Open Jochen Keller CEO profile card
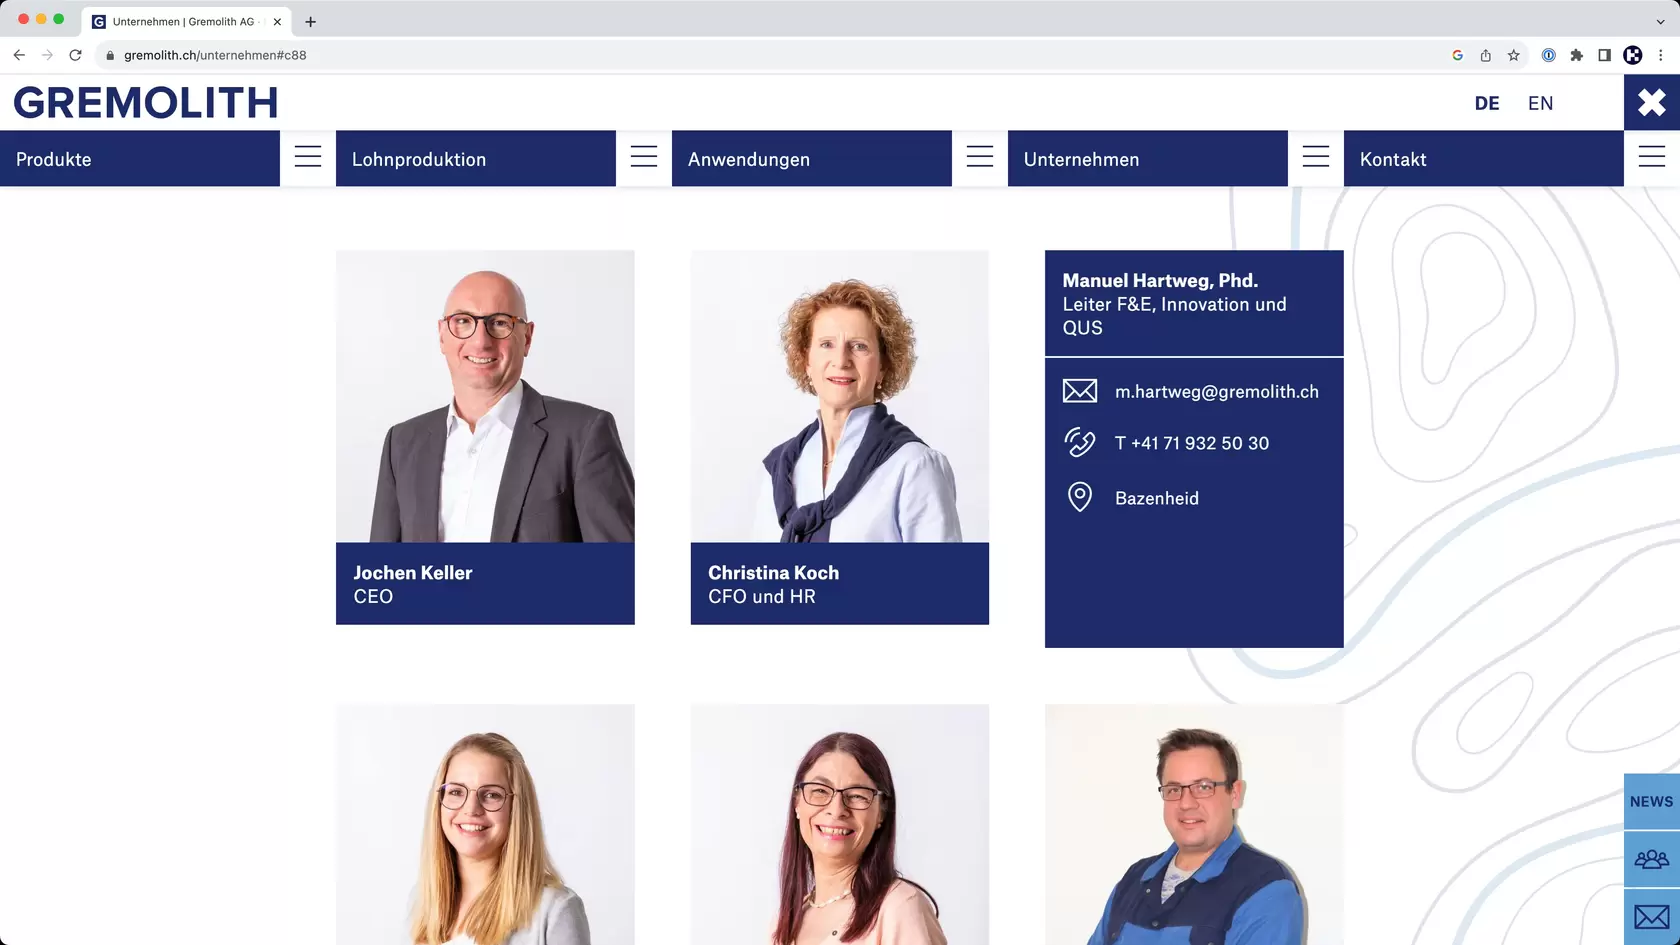 click(485, 437)
